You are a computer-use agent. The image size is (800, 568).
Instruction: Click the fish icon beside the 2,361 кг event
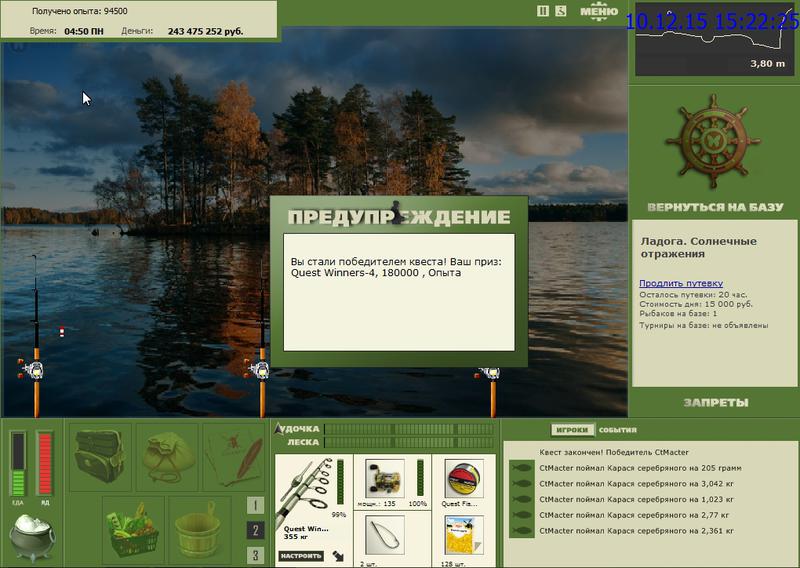pos(521,531)
